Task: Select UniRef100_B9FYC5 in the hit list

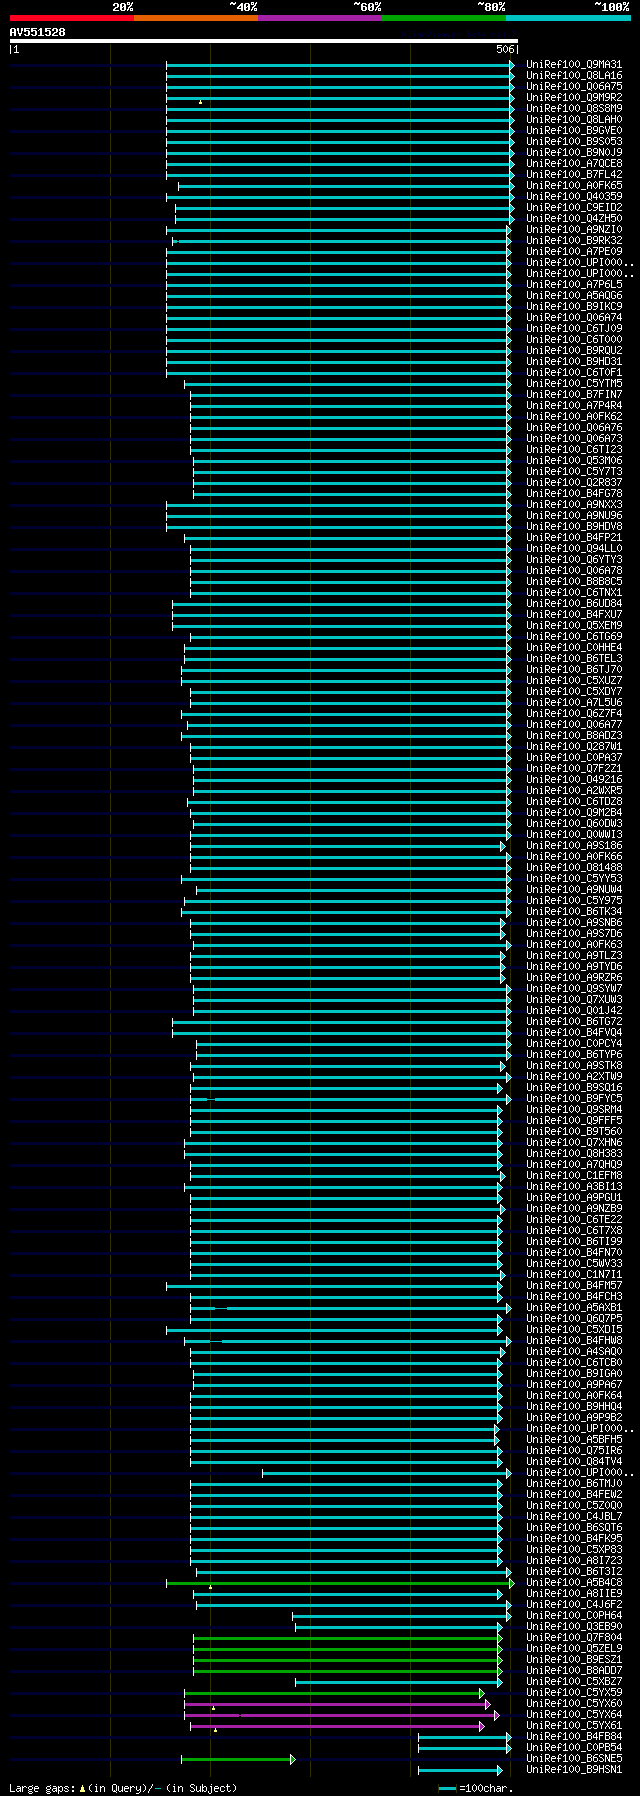Action: (x=574, y=1099)
